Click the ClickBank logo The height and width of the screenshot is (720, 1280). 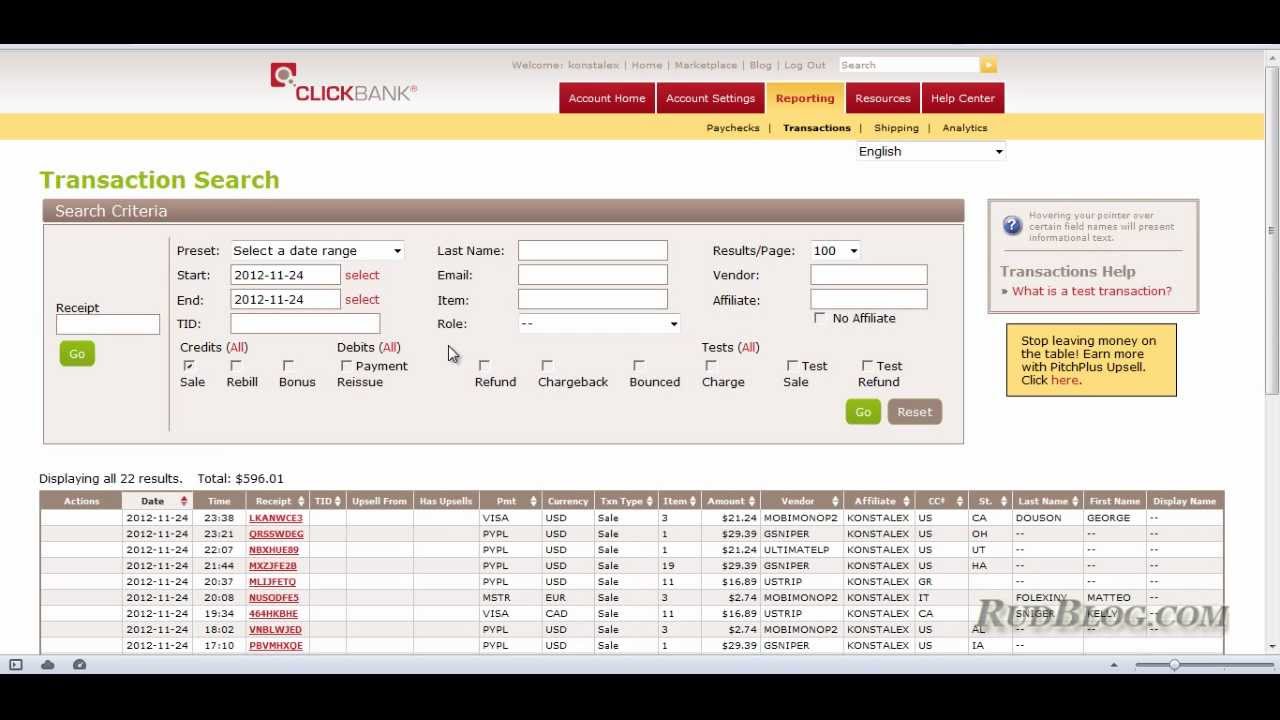pyautogui.click(x=343, y=82)
